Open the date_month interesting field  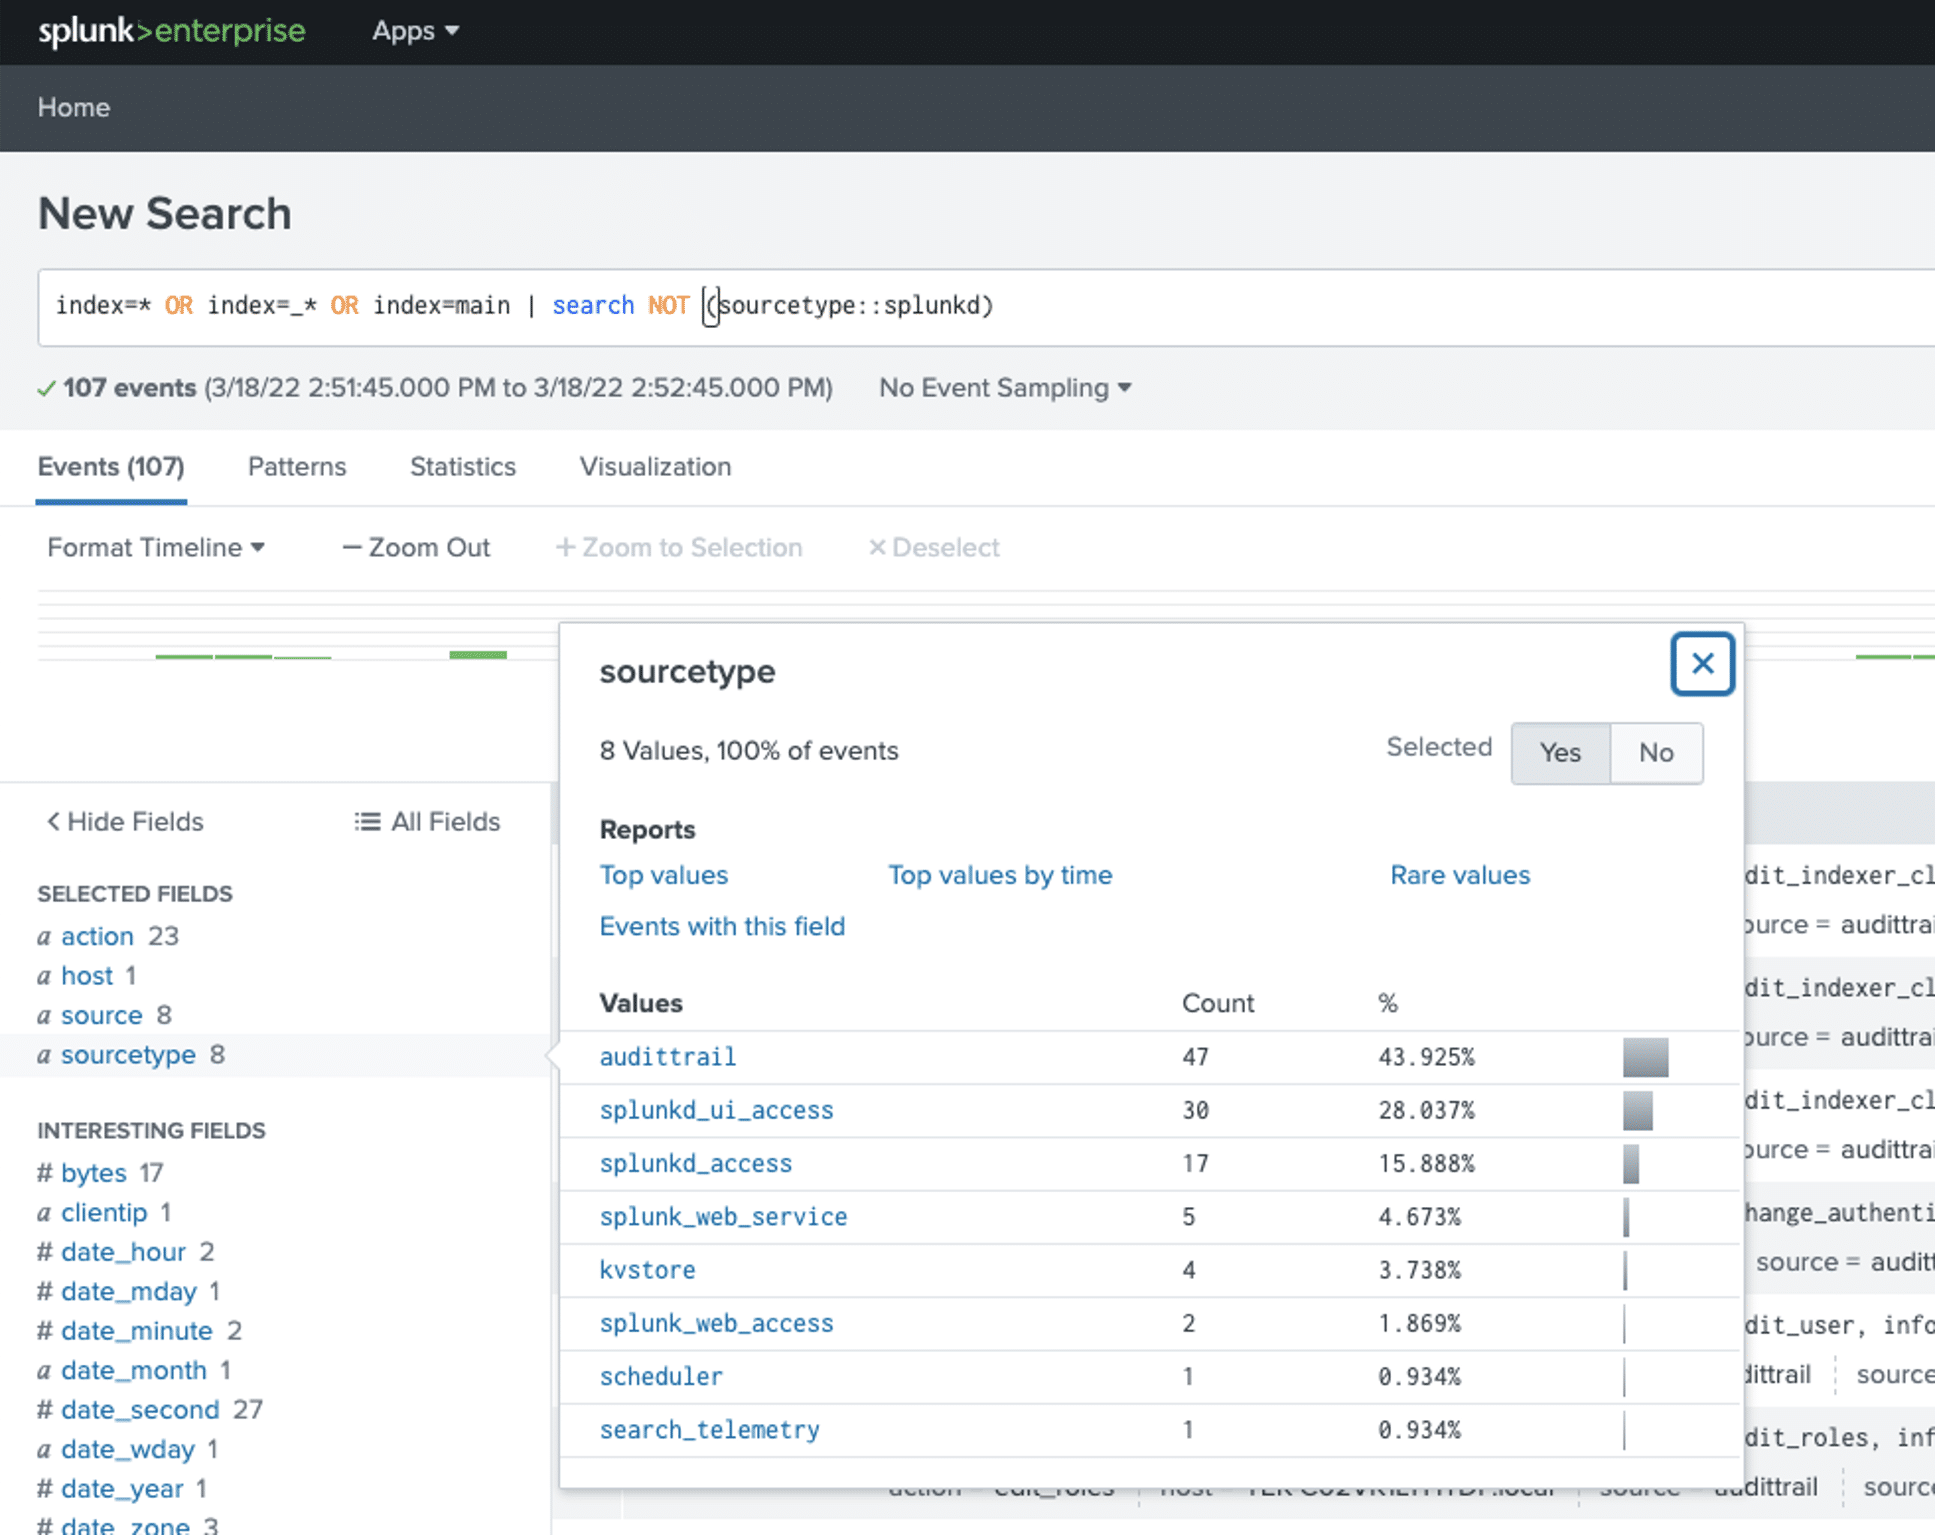point(134,1370)
